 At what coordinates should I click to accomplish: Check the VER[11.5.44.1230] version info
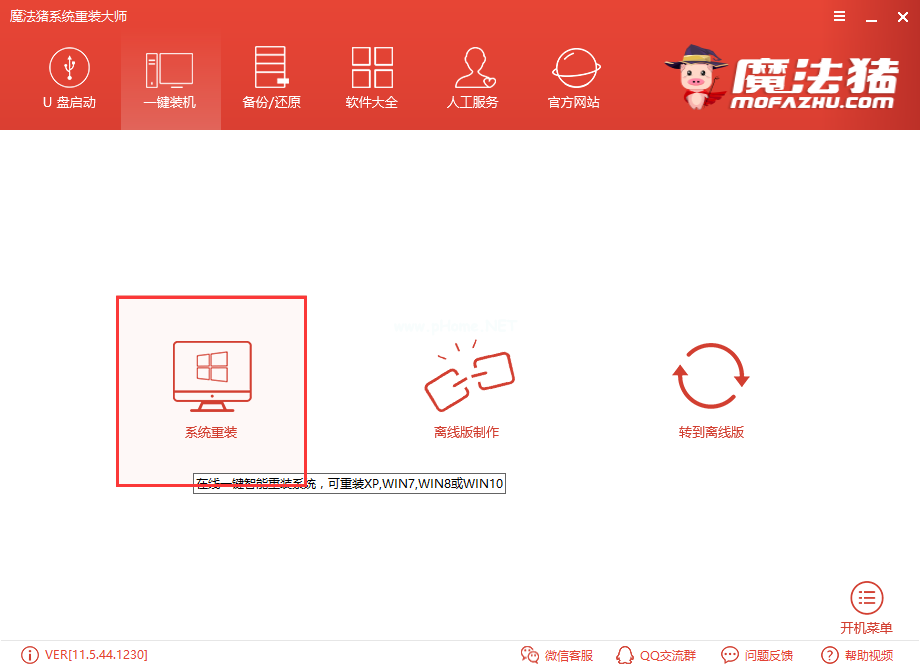click(x=97, y=655)
